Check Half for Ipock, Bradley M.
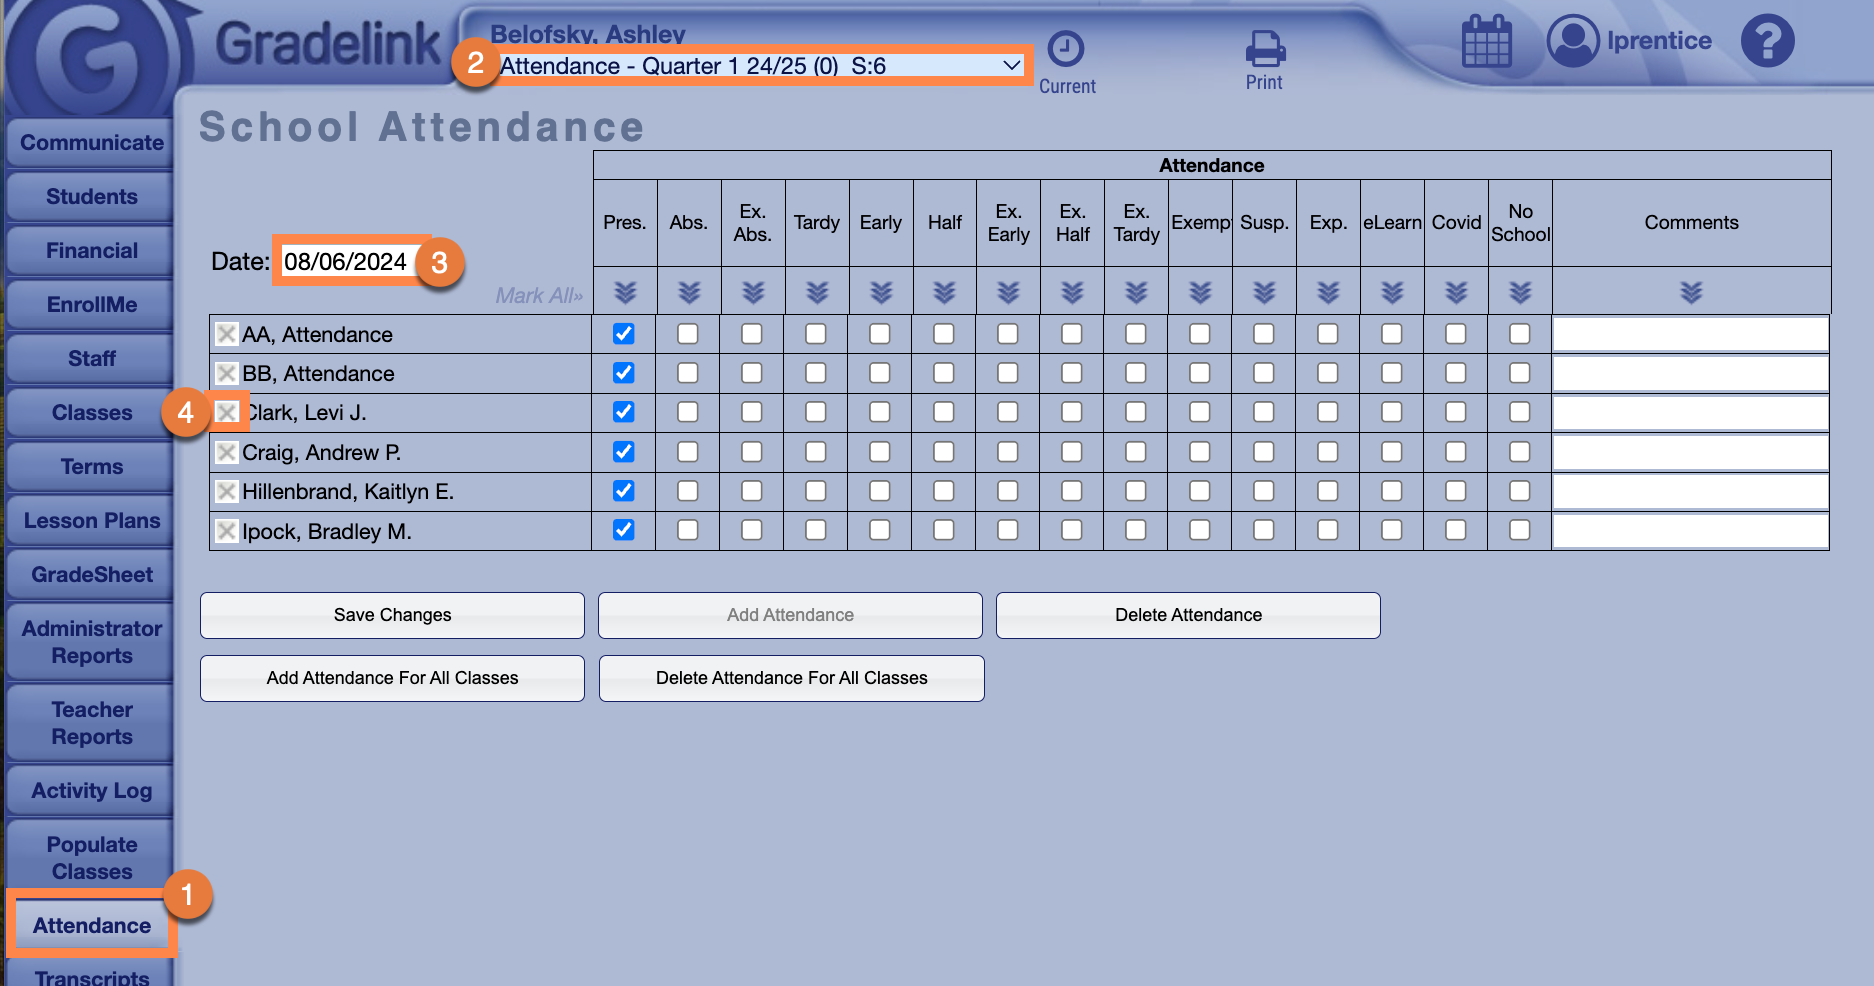The height and width of the screenshot is (986, 1874). click(x=944, y=530)
